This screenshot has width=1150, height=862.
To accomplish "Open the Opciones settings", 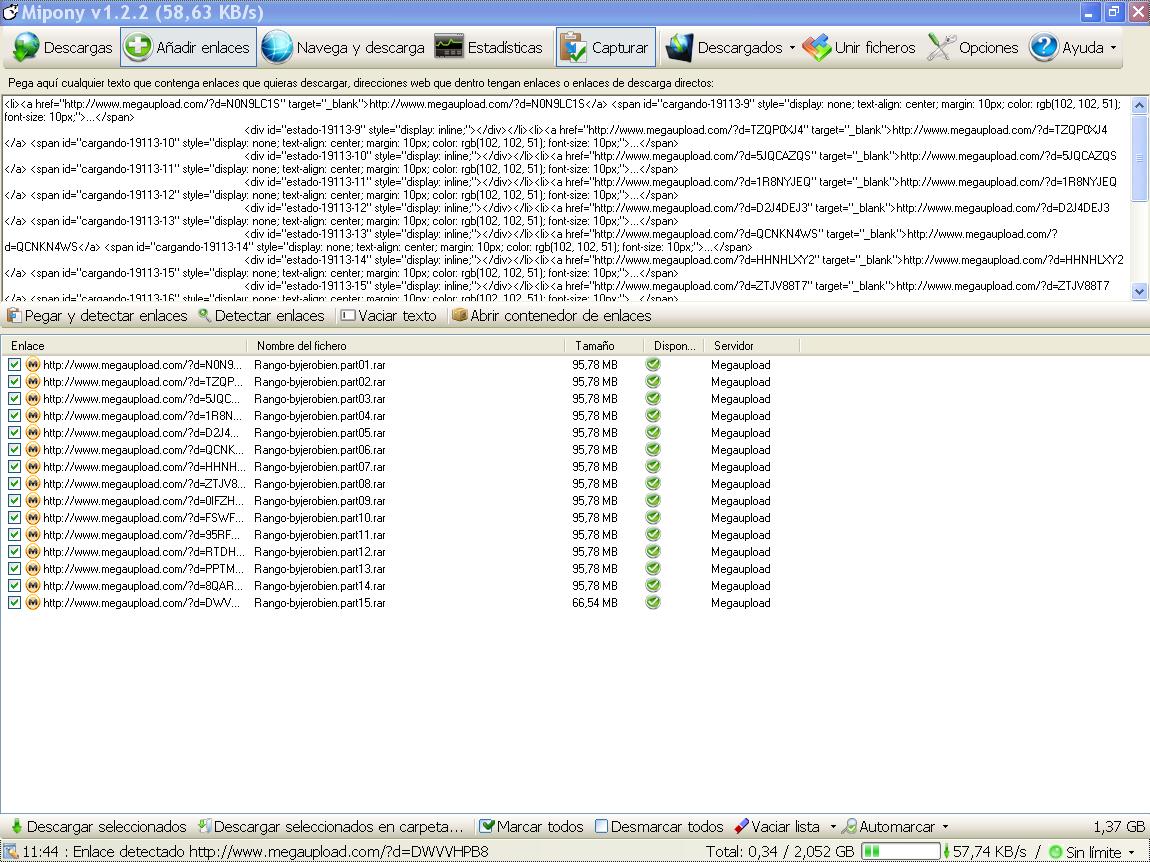I will tap(973, 48).
